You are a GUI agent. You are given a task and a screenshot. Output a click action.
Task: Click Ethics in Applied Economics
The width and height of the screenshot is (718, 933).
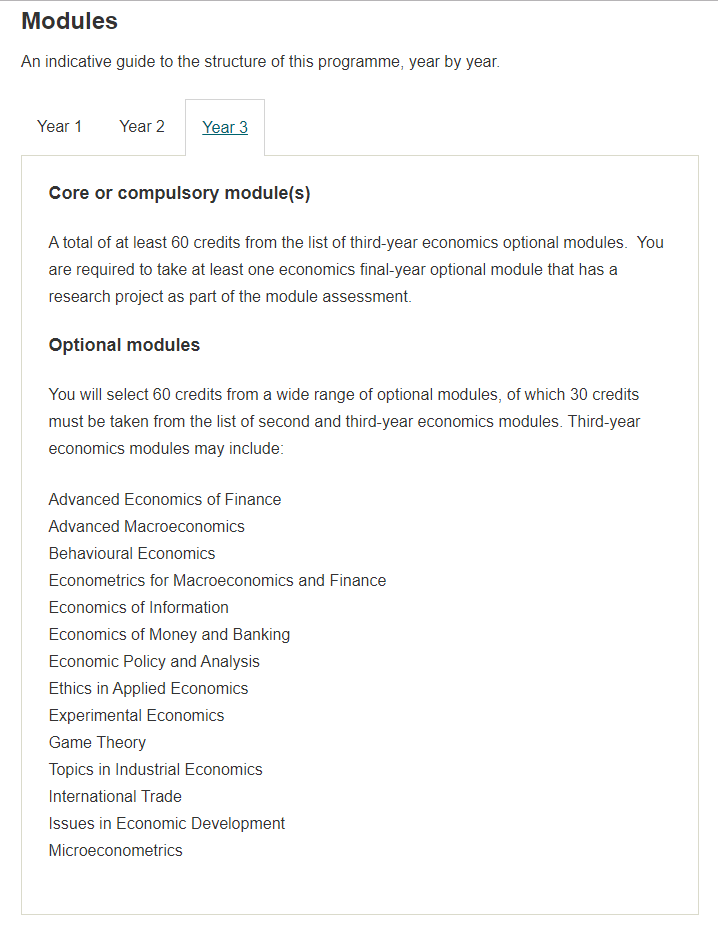pos(148,688)
